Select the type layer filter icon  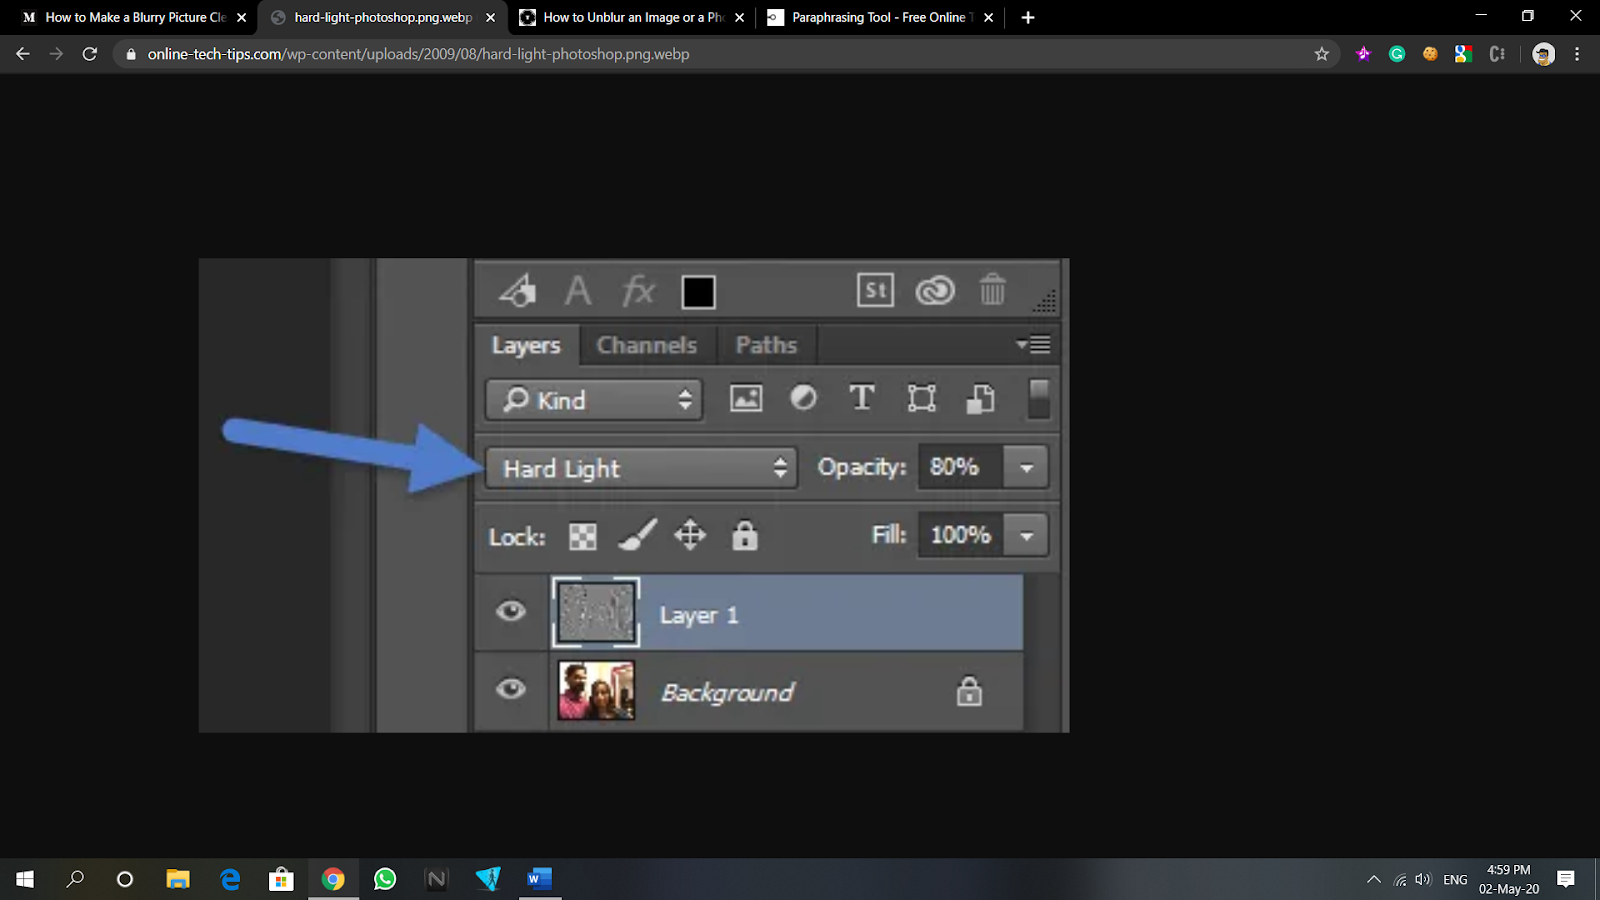pyautogui.click(x=861, y=399)
